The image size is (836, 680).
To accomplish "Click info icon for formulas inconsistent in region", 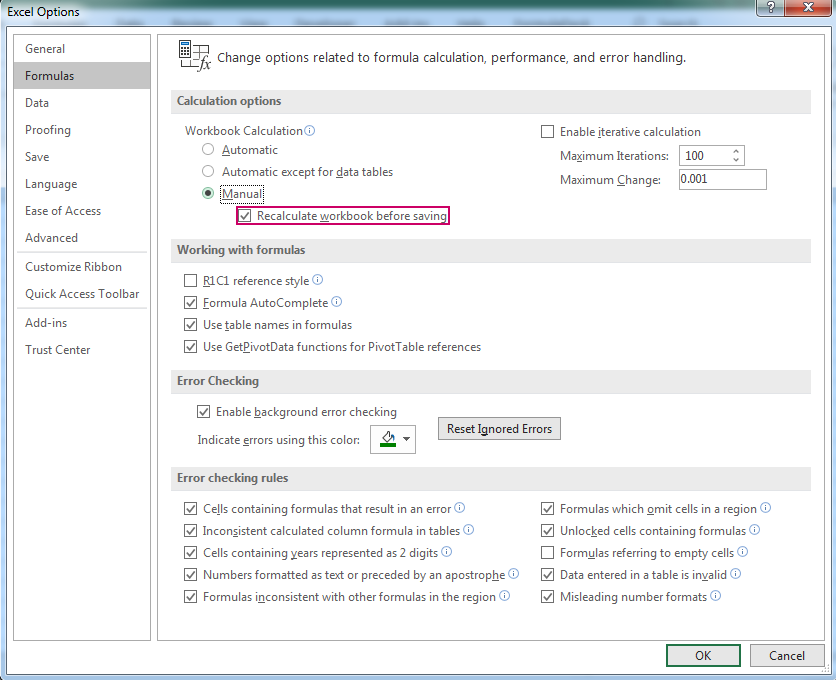I will (504, 596).
